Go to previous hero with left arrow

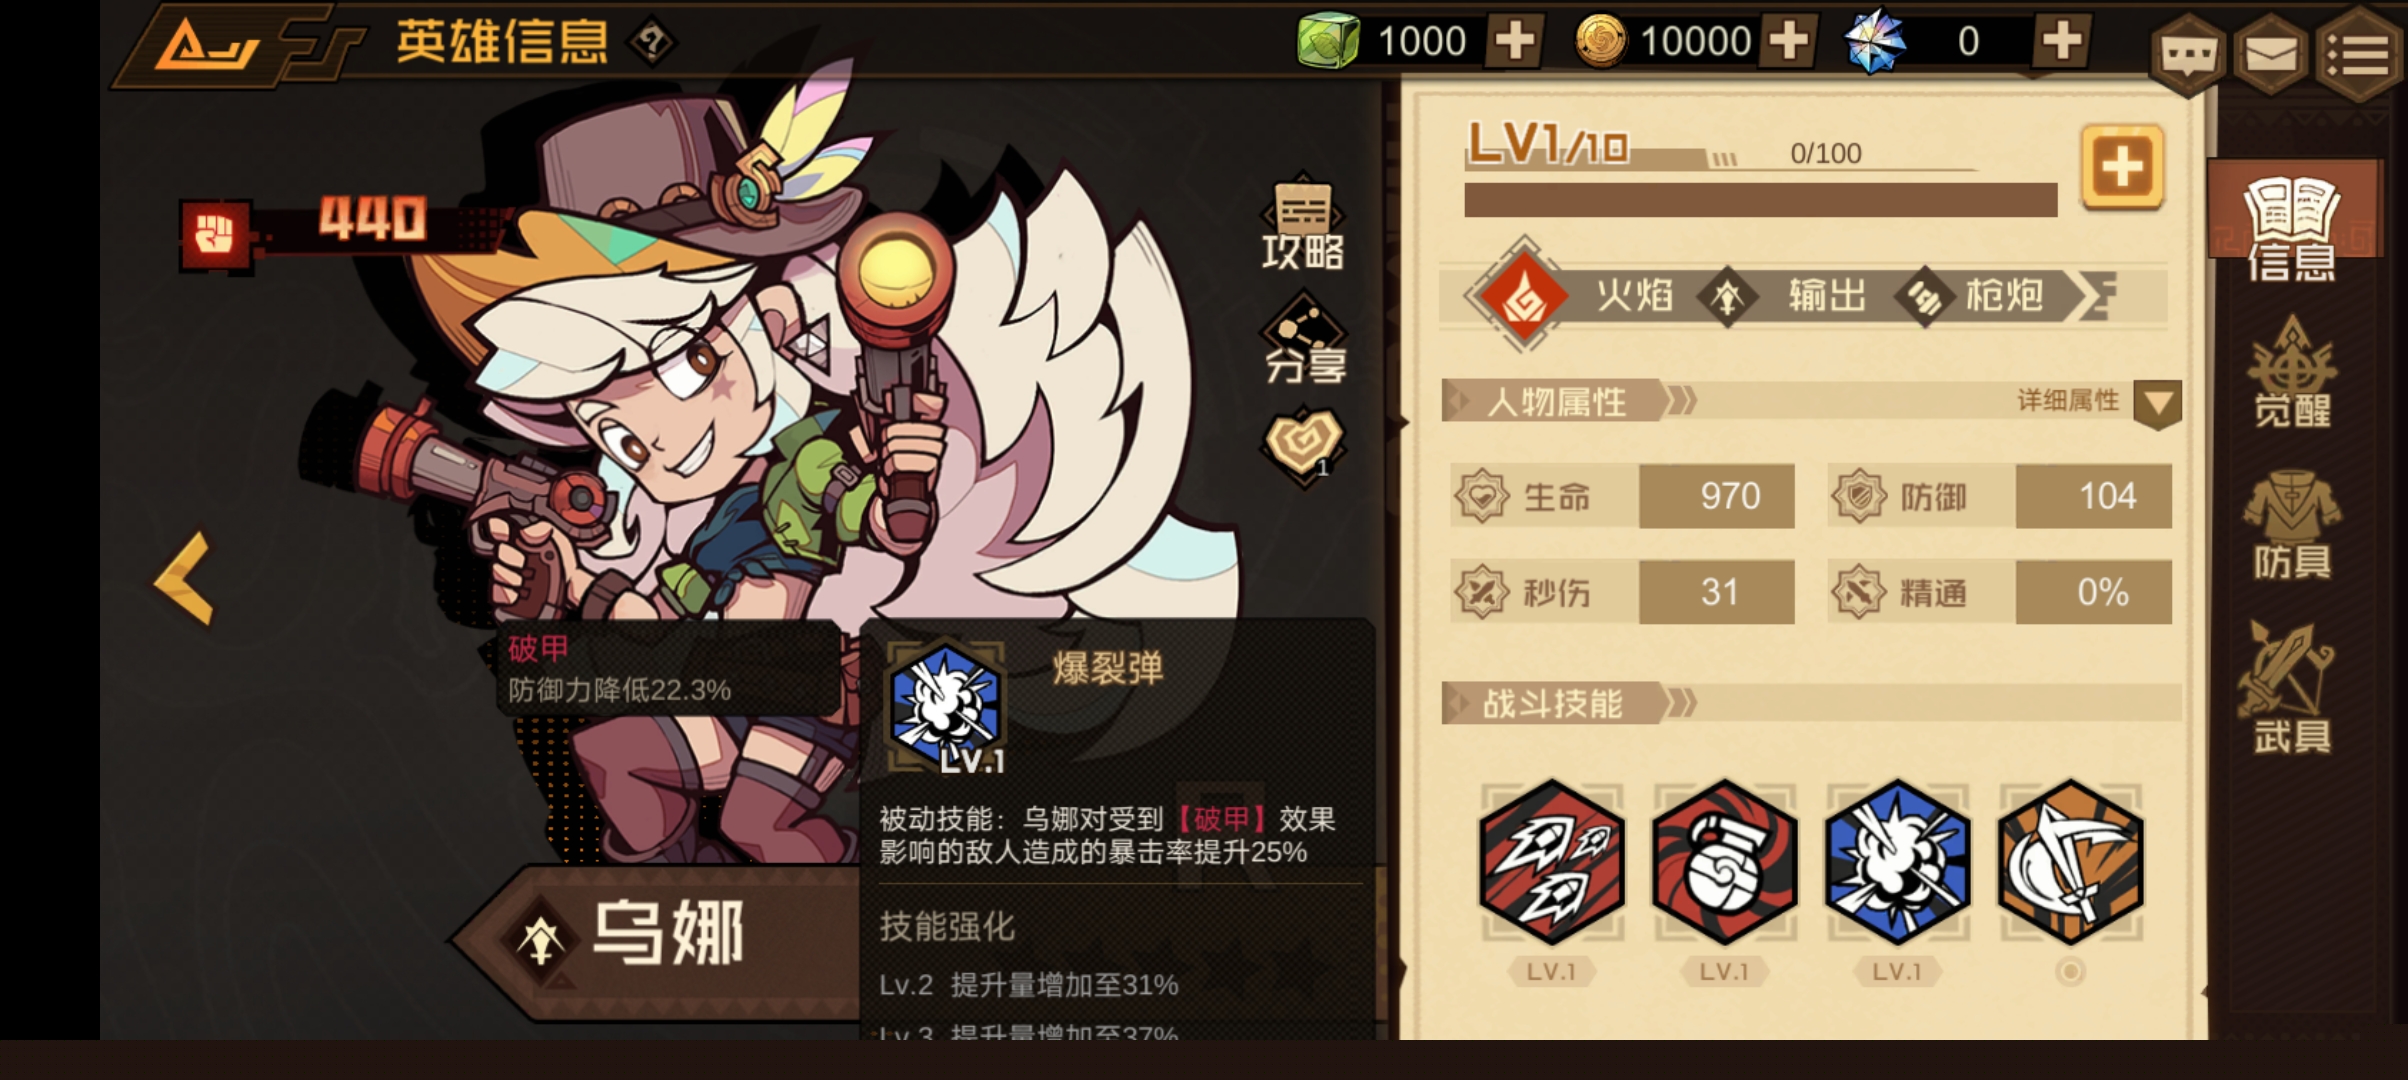185,578
